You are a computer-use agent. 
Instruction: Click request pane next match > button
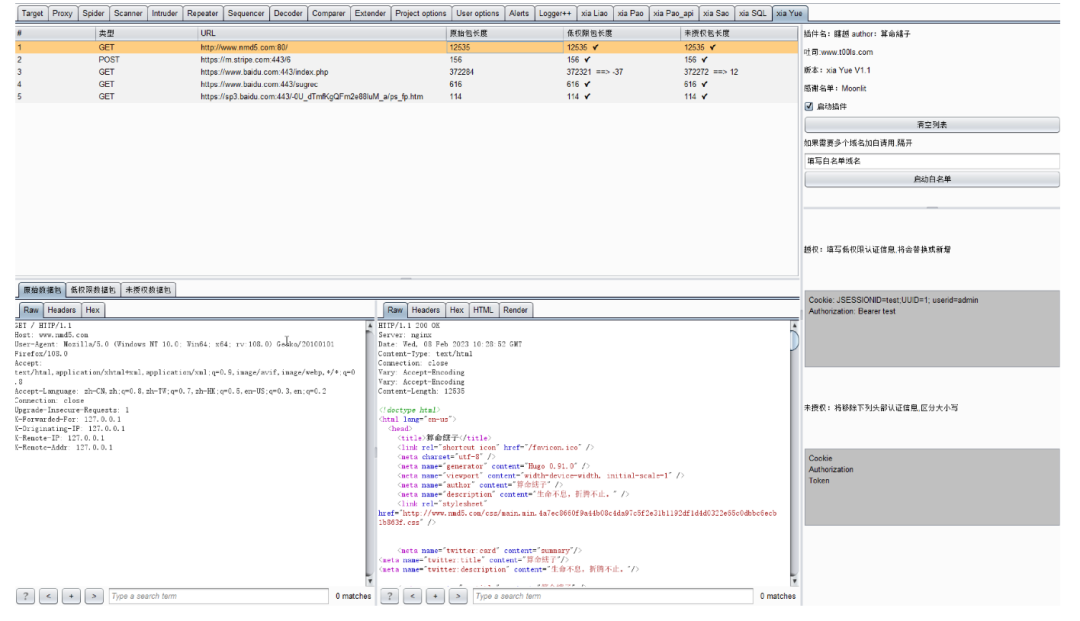pyautogui.click(x=94, y=596)
